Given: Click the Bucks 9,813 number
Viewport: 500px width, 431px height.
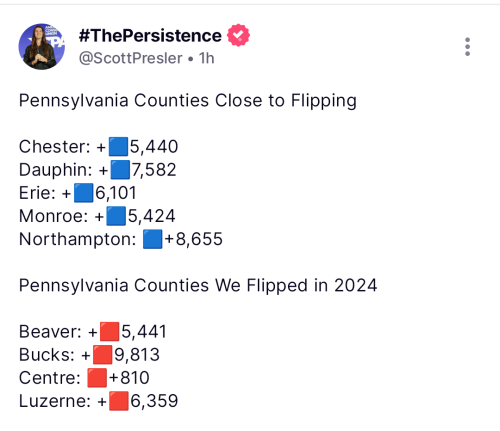Looking at the screenshot, I should [137, 355].
